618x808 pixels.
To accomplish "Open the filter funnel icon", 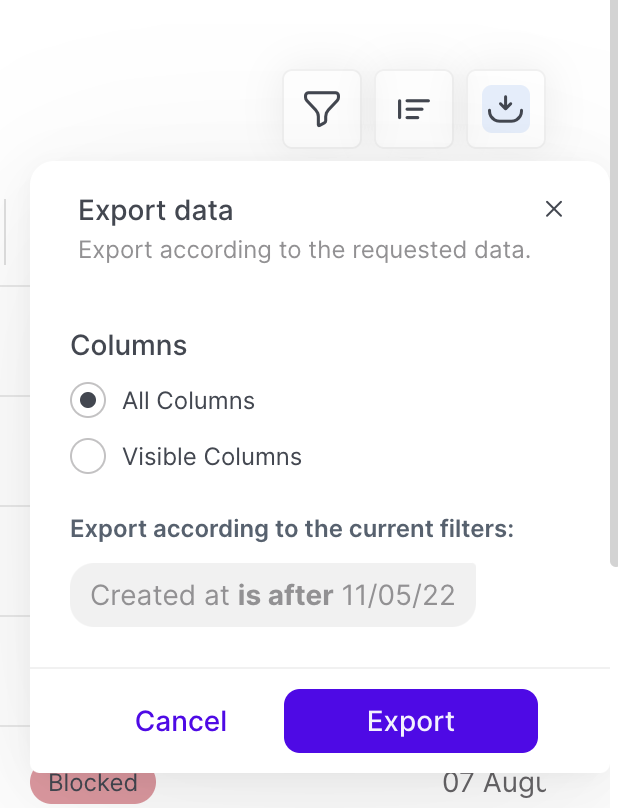I will click(x=321, y=109).
